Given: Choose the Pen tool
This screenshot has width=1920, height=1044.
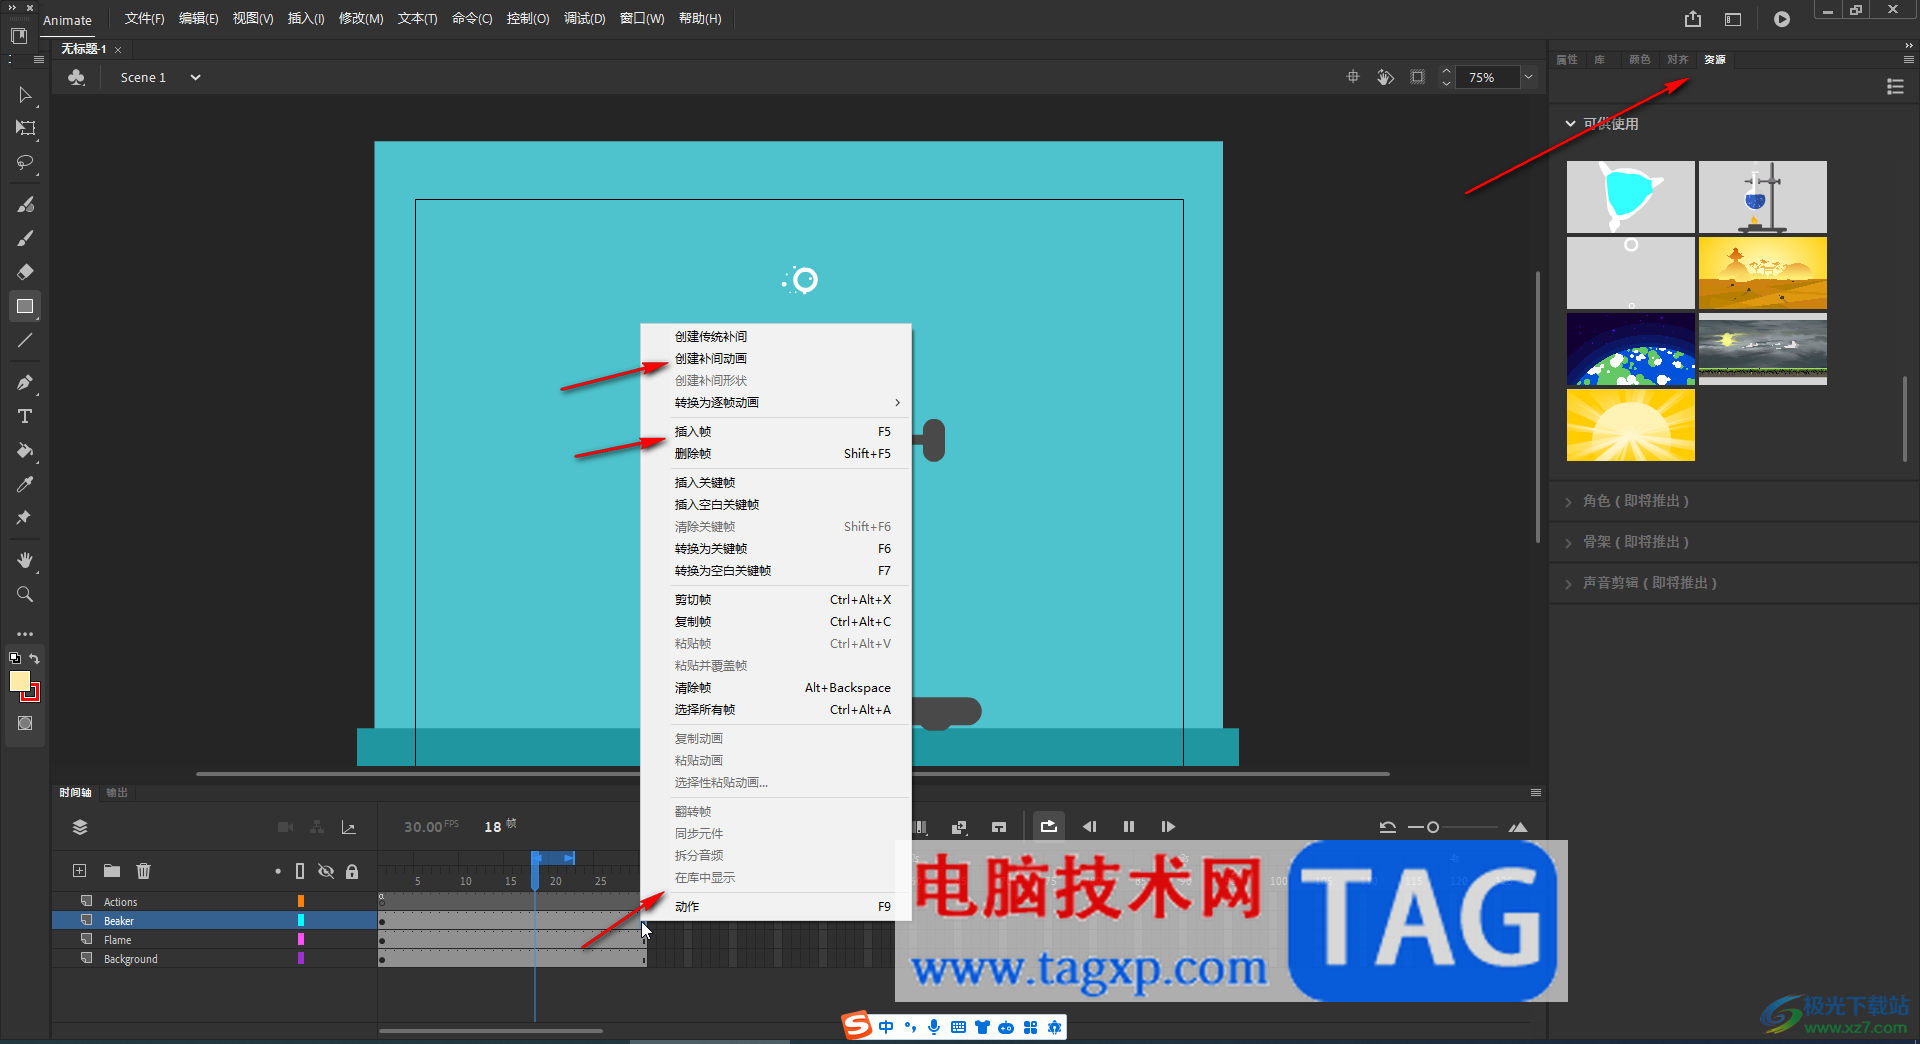Looking at the screenshot, I should point(25,382).
